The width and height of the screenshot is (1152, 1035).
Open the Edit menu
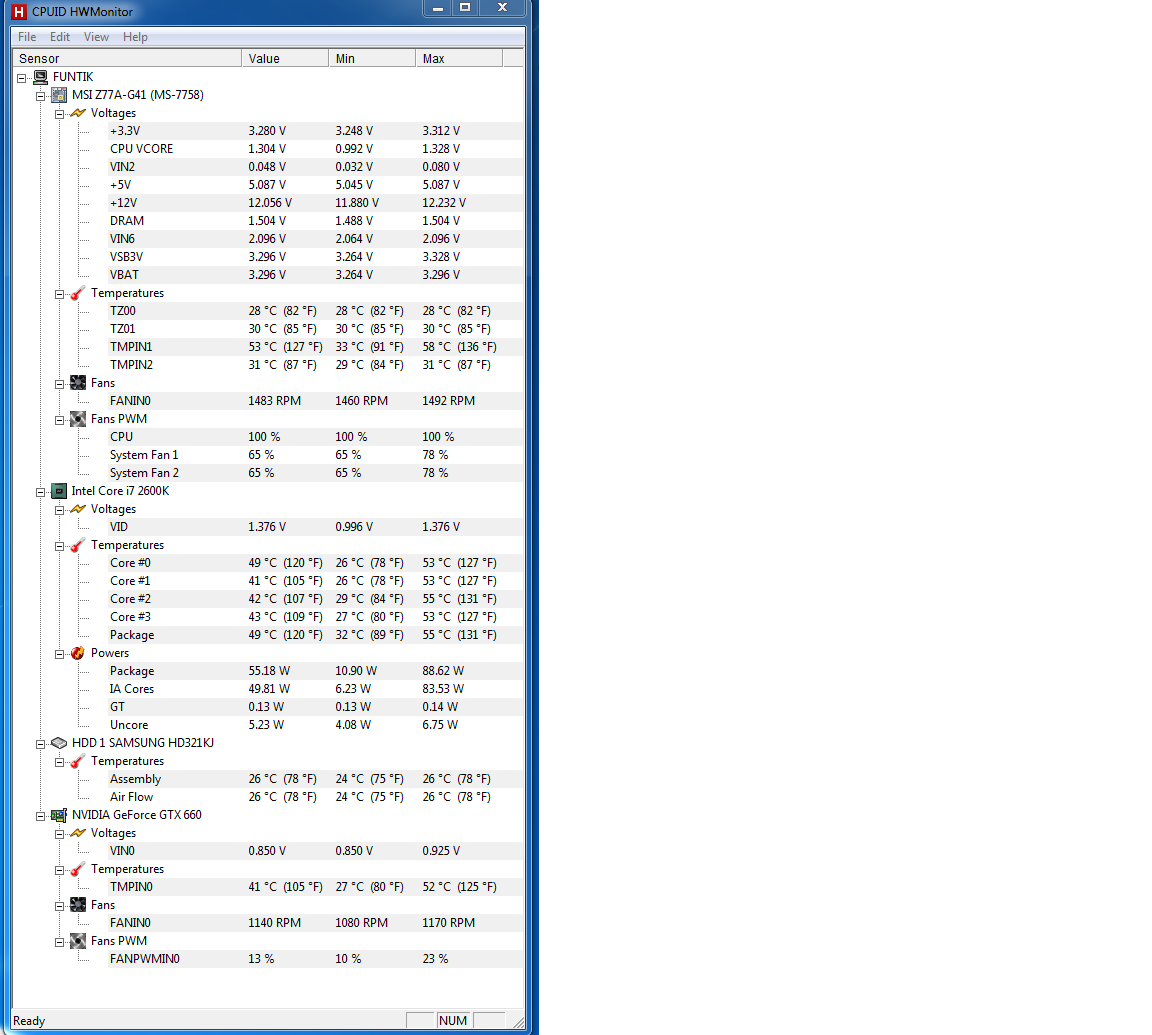(x=60, y=37)
